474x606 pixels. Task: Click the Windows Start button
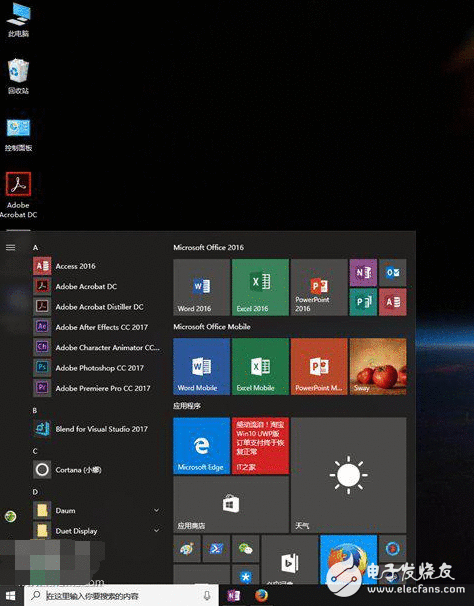tap(11, 596)
